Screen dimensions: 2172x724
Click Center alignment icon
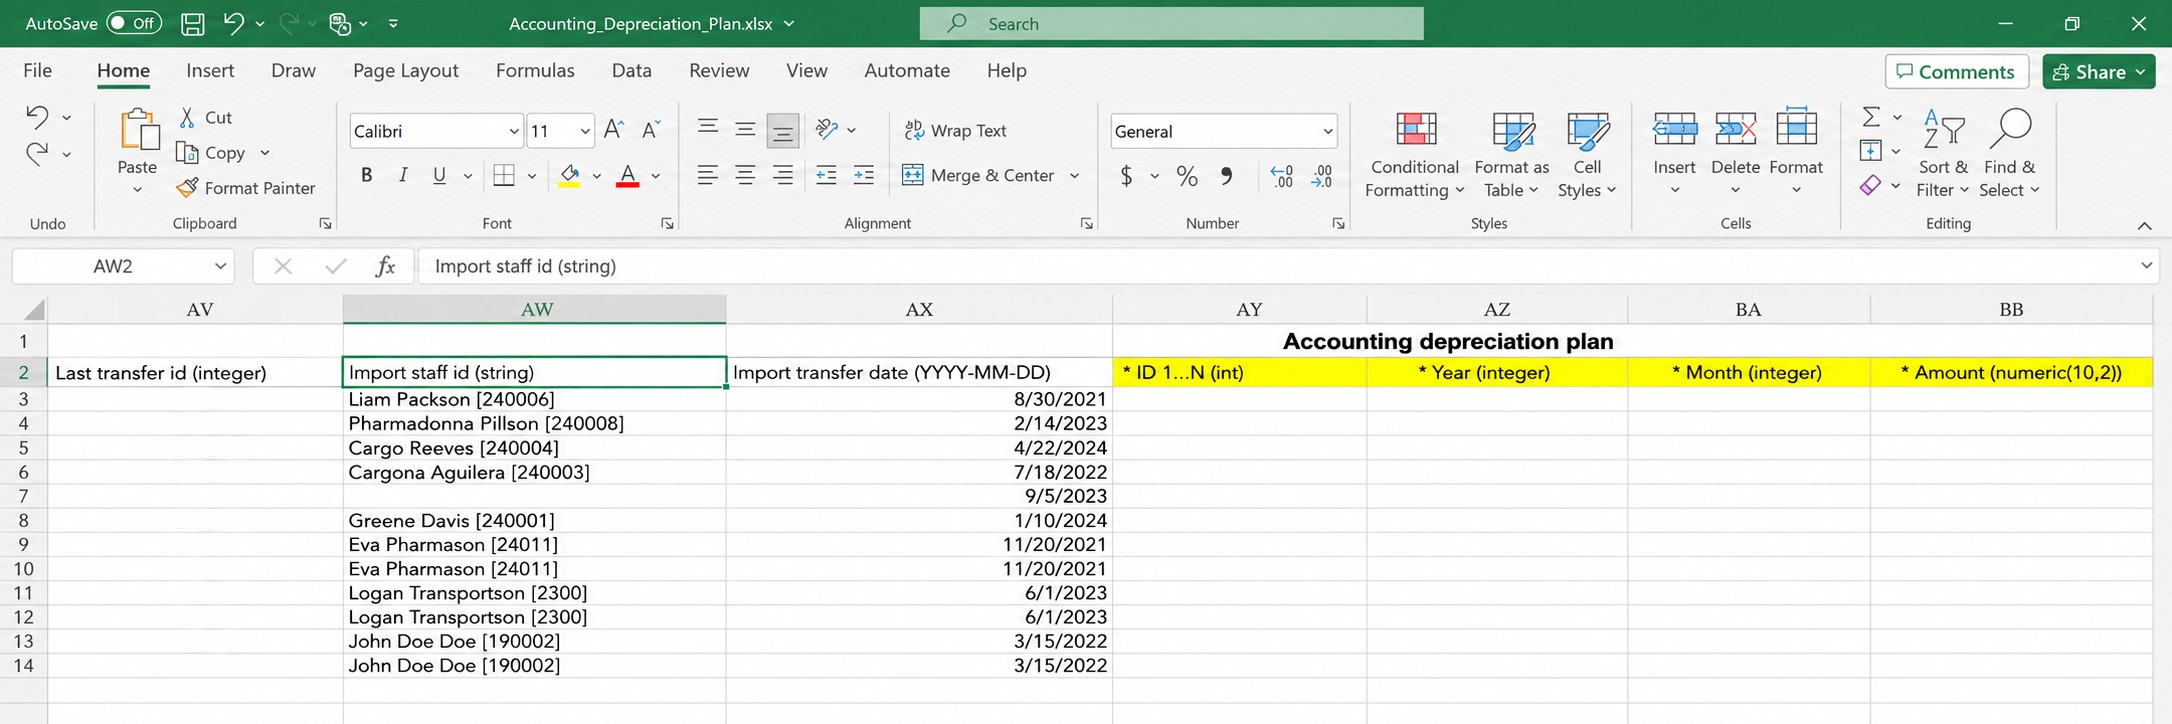[745, 175]
